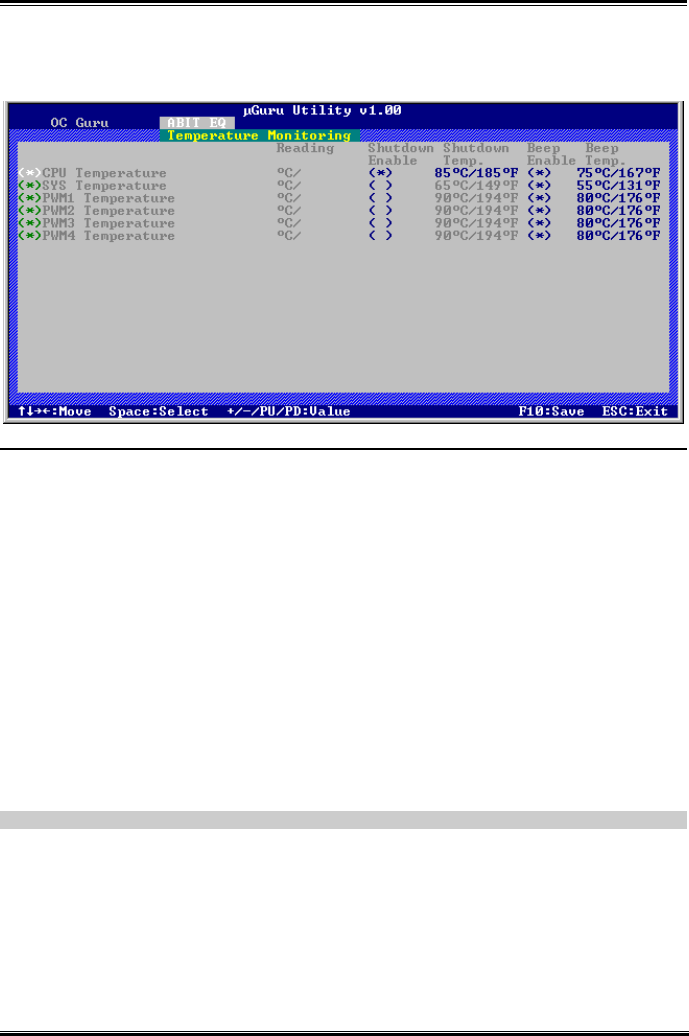Enable Shutdown for PWM2 Temperature
Viewport: 689px width, 1036px height.
click(x=381, y=211)
